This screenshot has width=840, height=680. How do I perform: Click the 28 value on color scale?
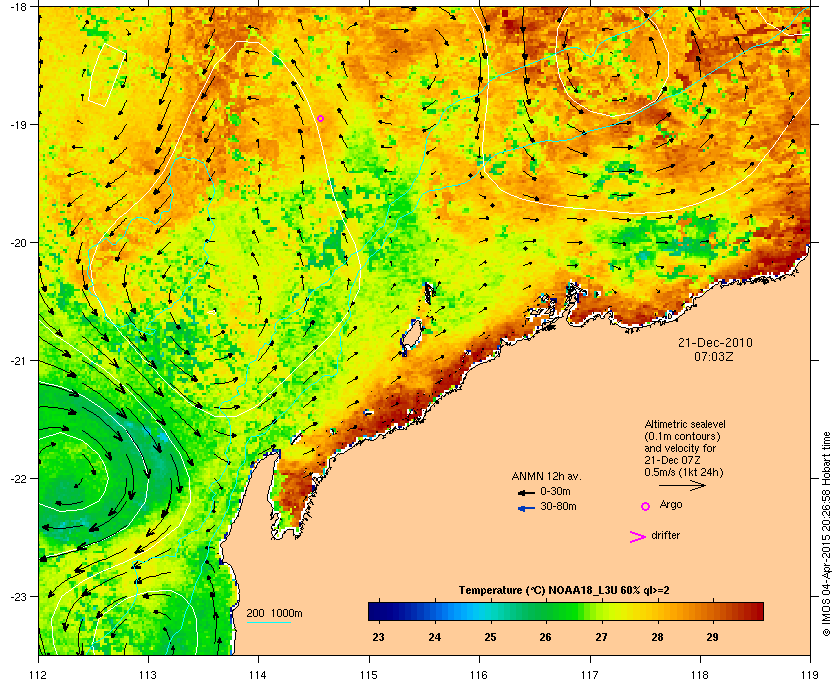(657, 637)
